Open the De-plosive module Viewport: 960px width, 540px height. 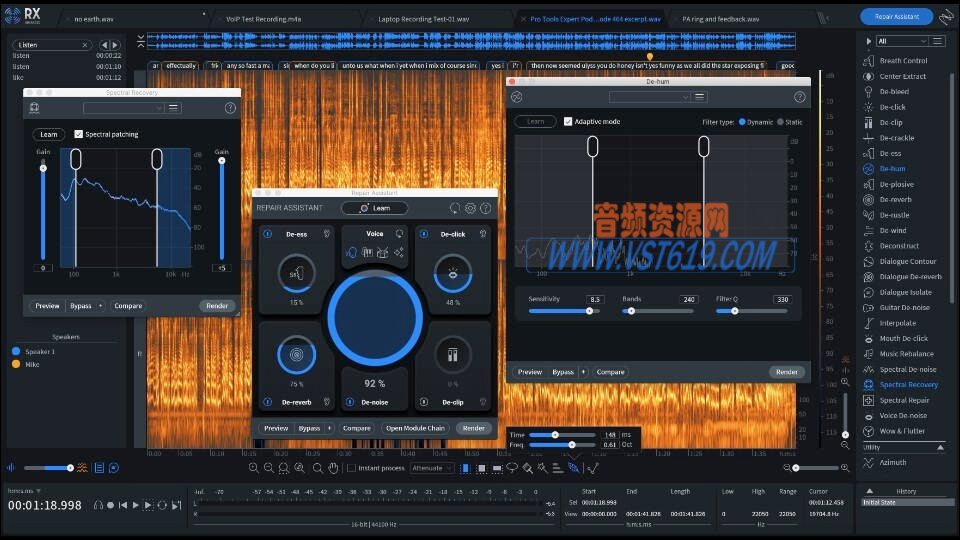[896, 184]
